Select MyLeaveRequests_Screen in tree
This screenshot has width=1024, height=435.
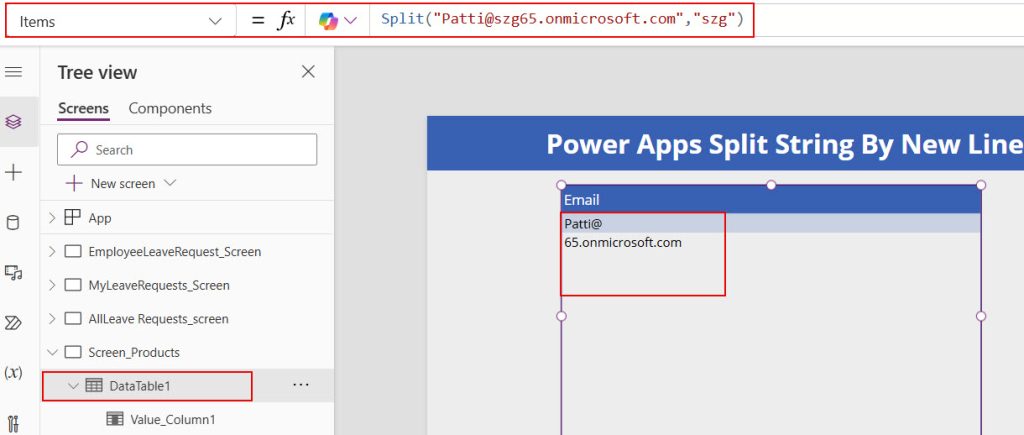coord(159,285)
